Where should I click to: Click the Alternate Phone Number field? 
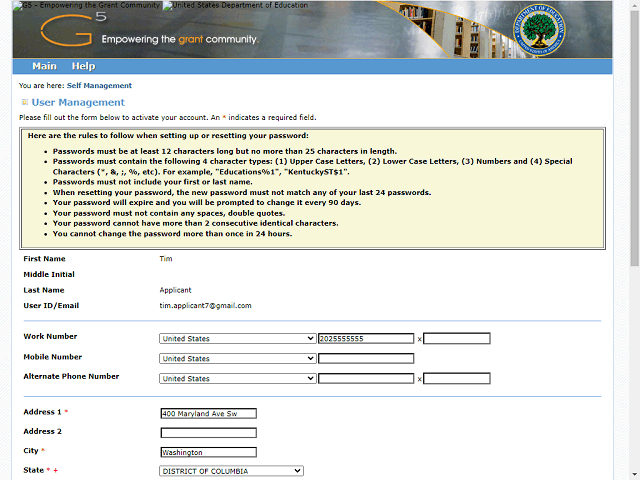(x=365, y=379)
